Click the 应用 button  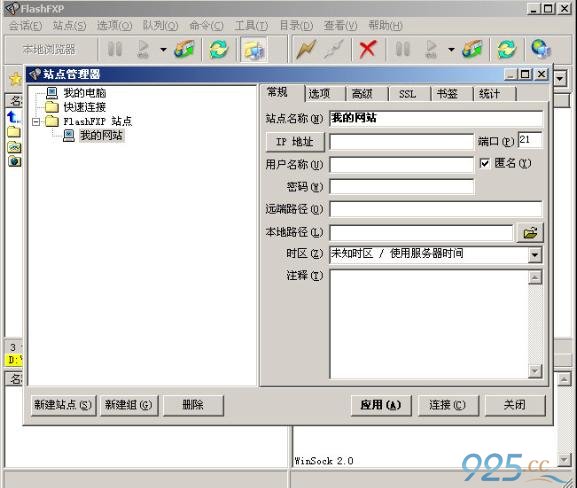point(381,405)
